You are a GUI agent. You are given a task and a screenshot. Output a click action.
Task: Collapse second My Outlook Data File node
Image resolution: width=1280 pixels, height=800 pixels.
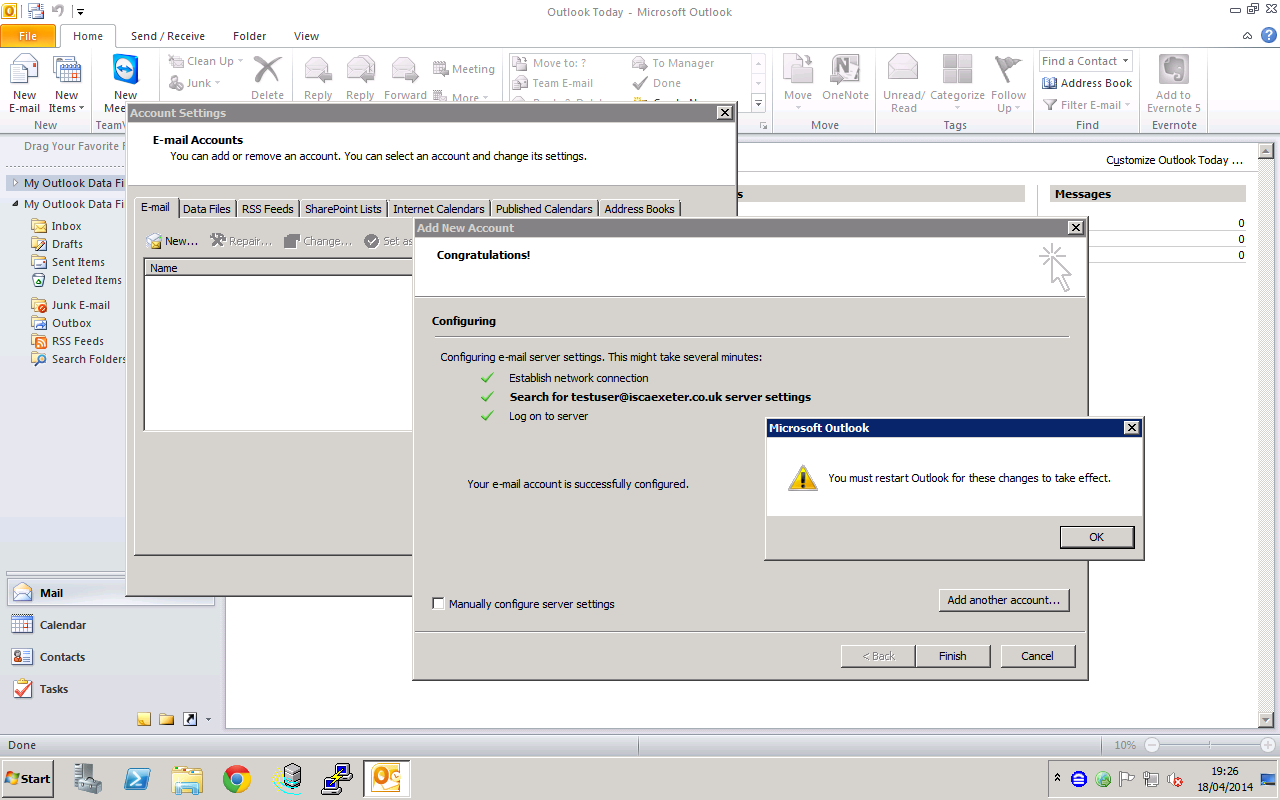[x=15, y=204]
